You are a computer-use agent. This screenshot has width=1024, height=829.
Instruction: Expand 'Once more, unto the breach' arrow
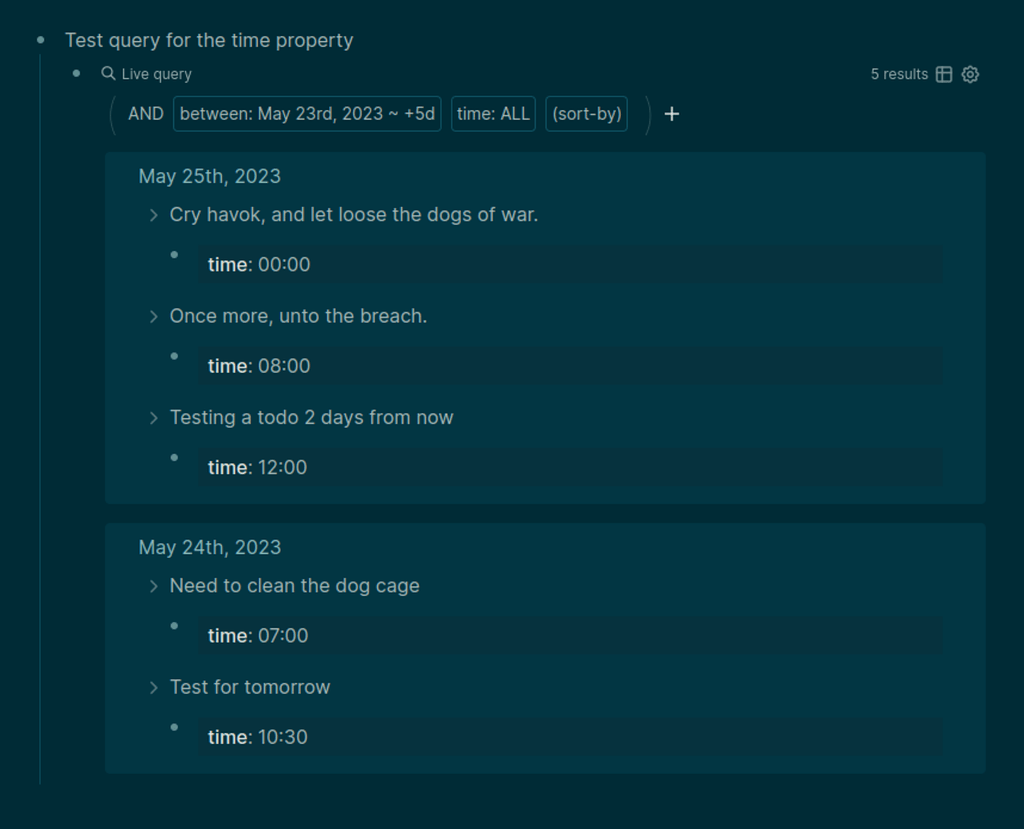tap(154, 316)
